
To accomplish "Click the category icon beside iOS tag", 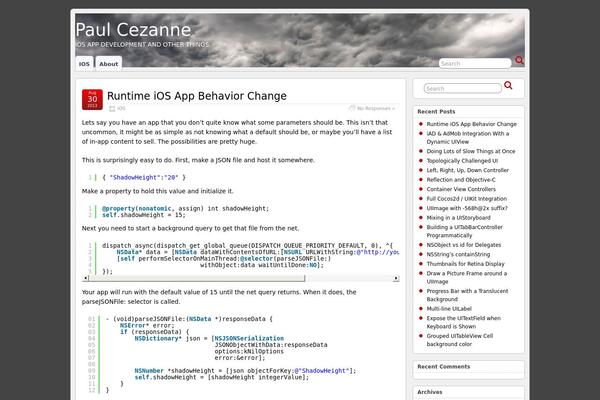I will 112,109.
